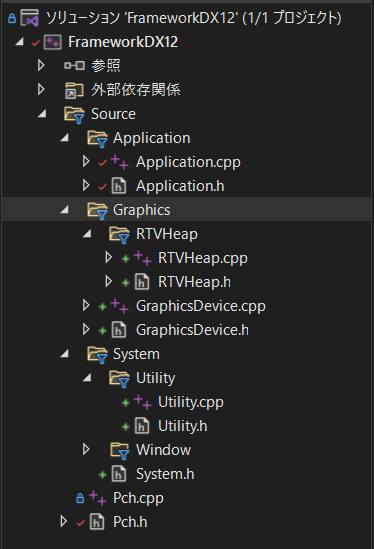Expand the Application.h node
Screen dimensions: 374x549
86,185
